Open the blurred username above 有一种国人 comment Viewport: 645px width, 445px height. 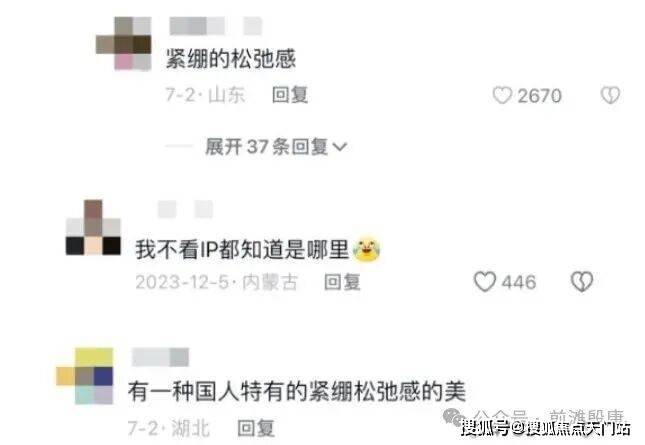(160, 357)
